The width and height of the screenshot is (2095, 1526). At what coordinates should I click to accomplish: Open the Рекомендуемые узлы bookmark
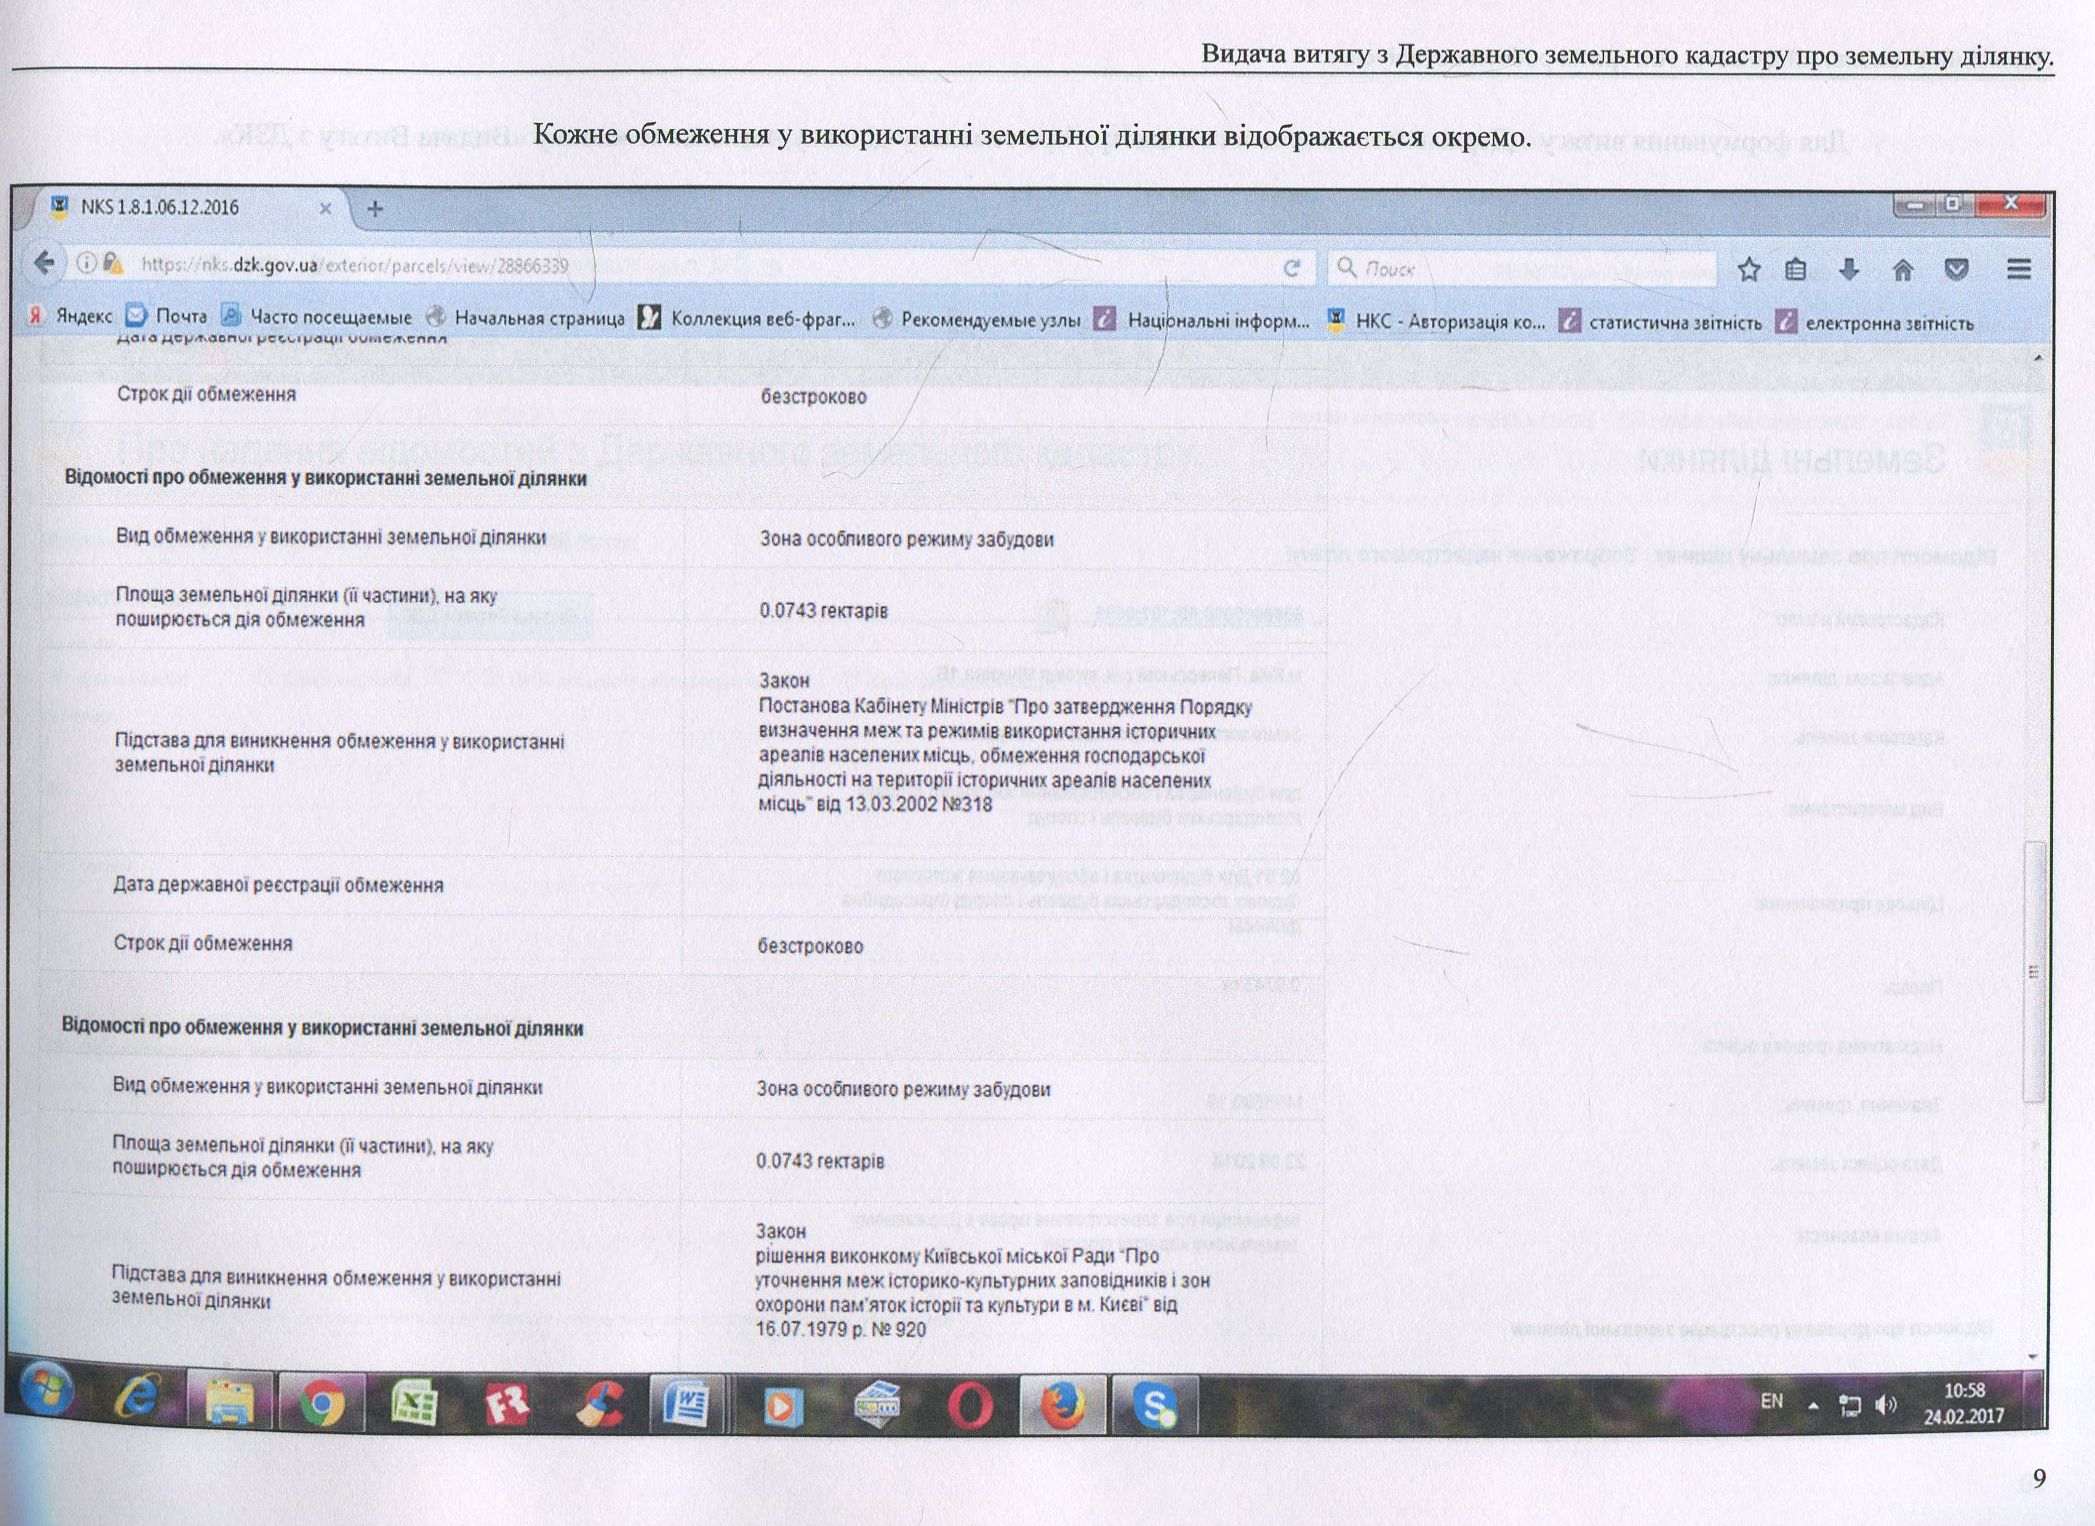click(x=977, y=320)
